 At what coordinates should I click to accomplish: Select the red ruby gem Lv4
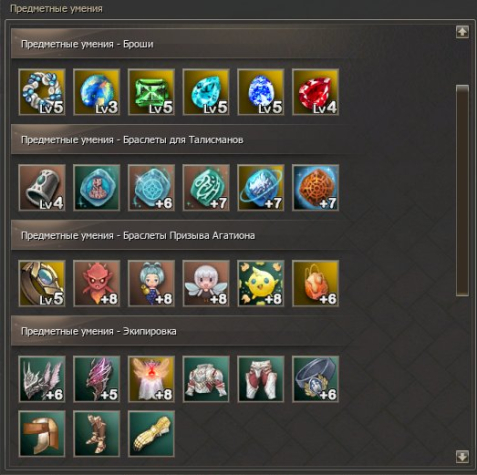pyautogui.click(x=315, y=92)
